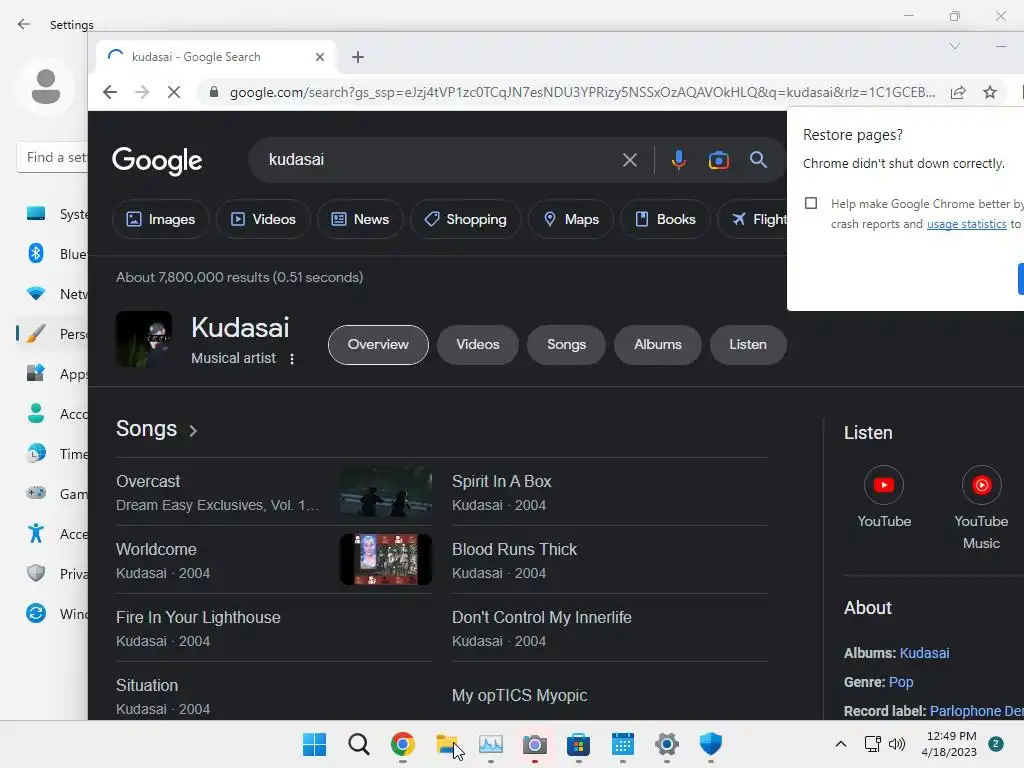Start voice search microphone

(x=679, y=160)
